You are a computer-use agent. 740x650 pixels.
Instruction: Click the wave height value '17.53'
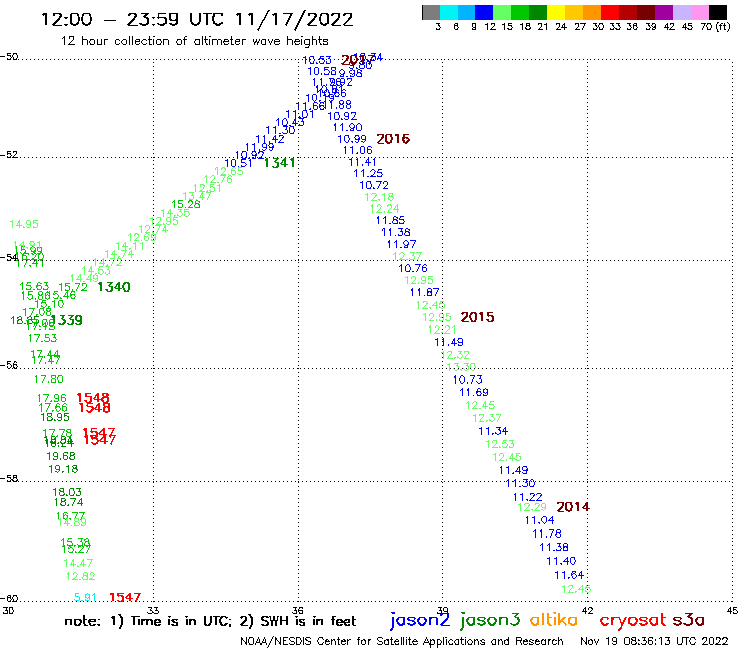coord(42,338)
